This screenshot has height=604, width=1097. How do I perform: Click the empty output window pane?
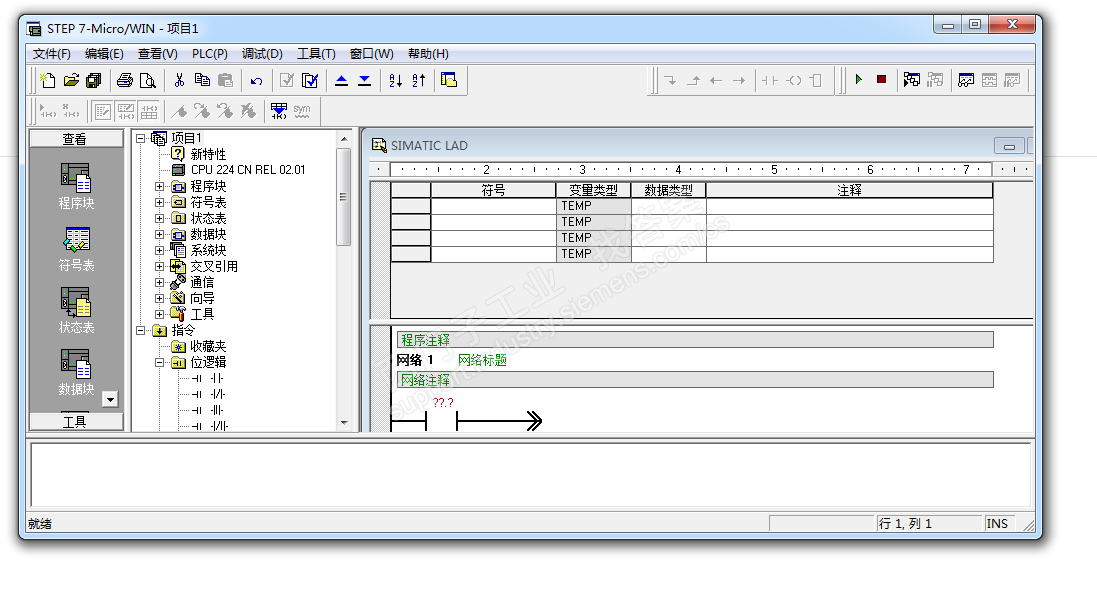530,475
